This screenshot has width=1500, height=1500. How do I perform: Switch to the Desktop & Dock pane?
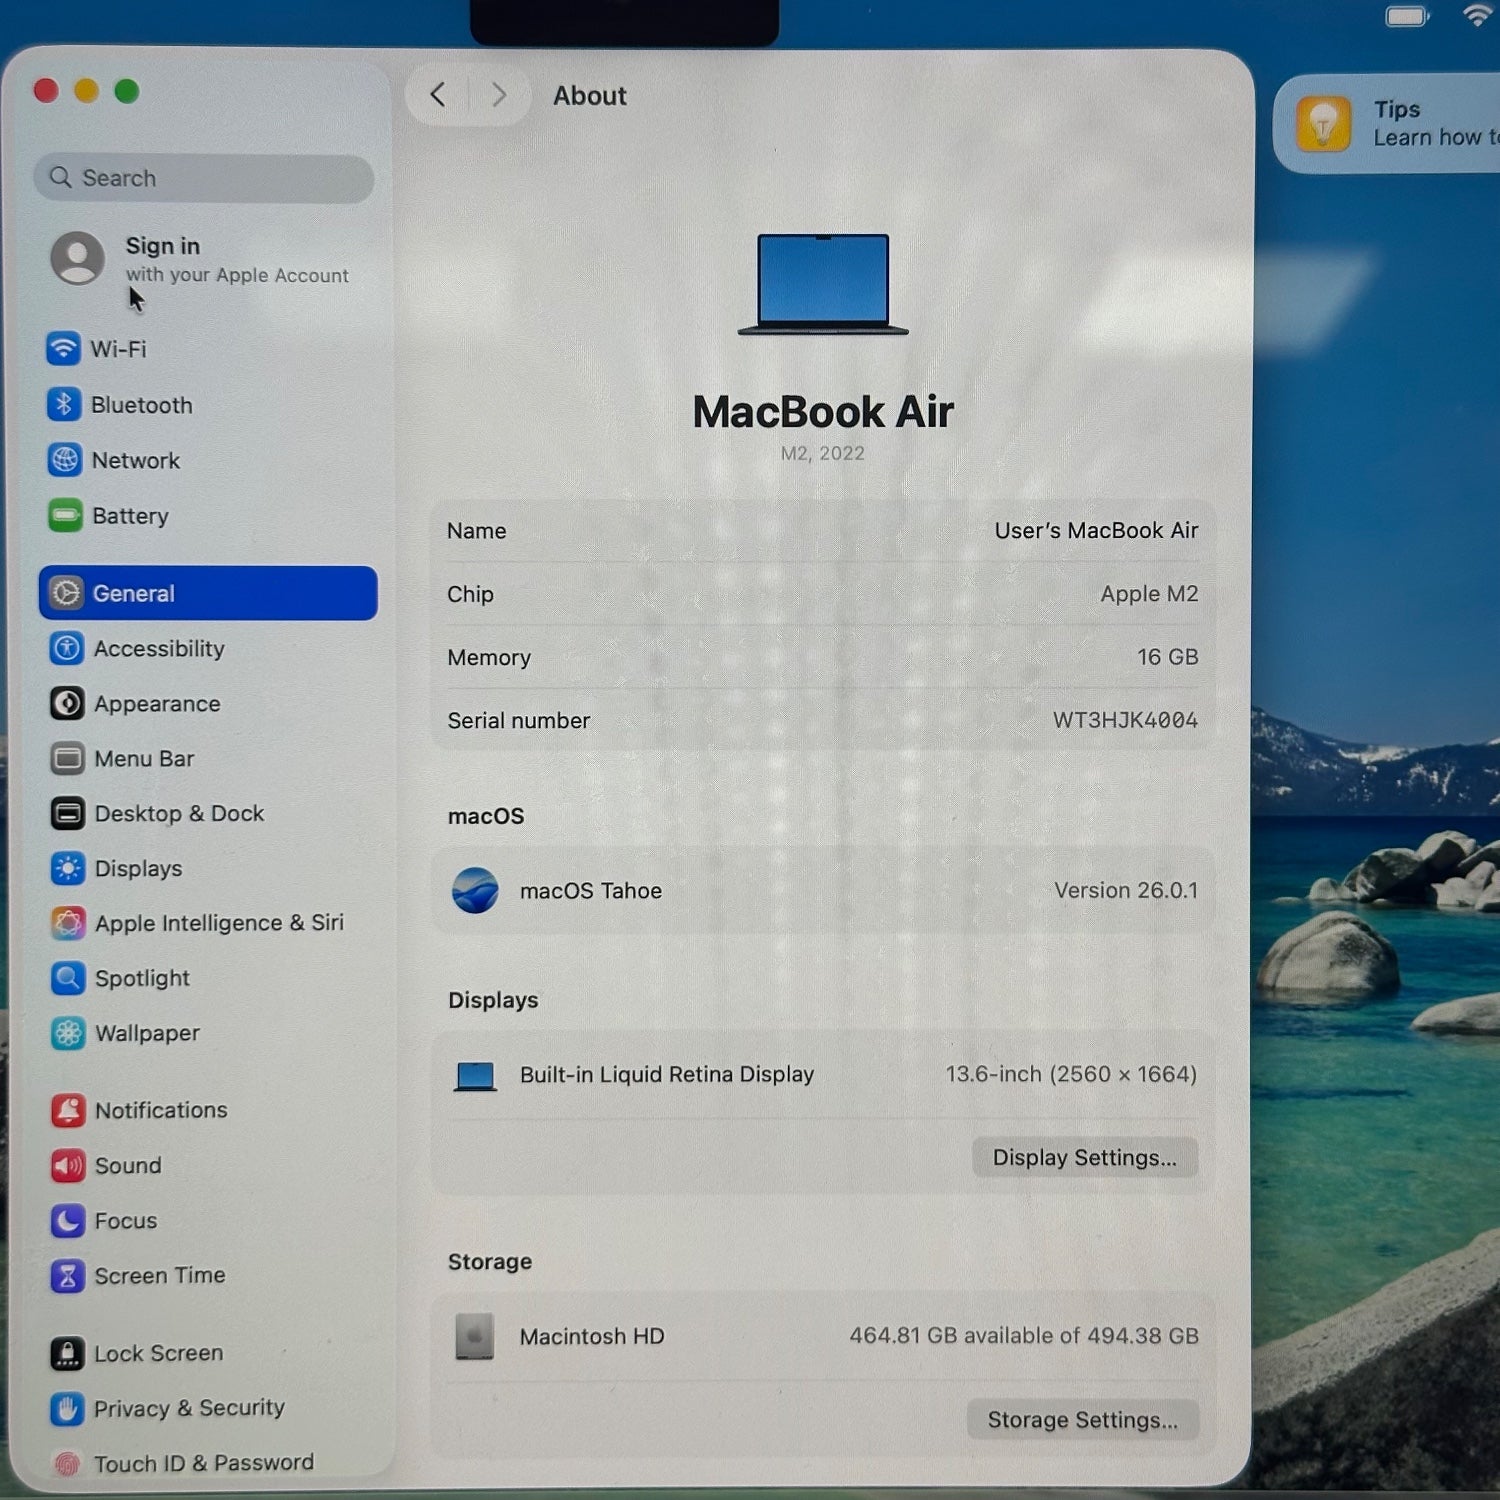(179, 814)
